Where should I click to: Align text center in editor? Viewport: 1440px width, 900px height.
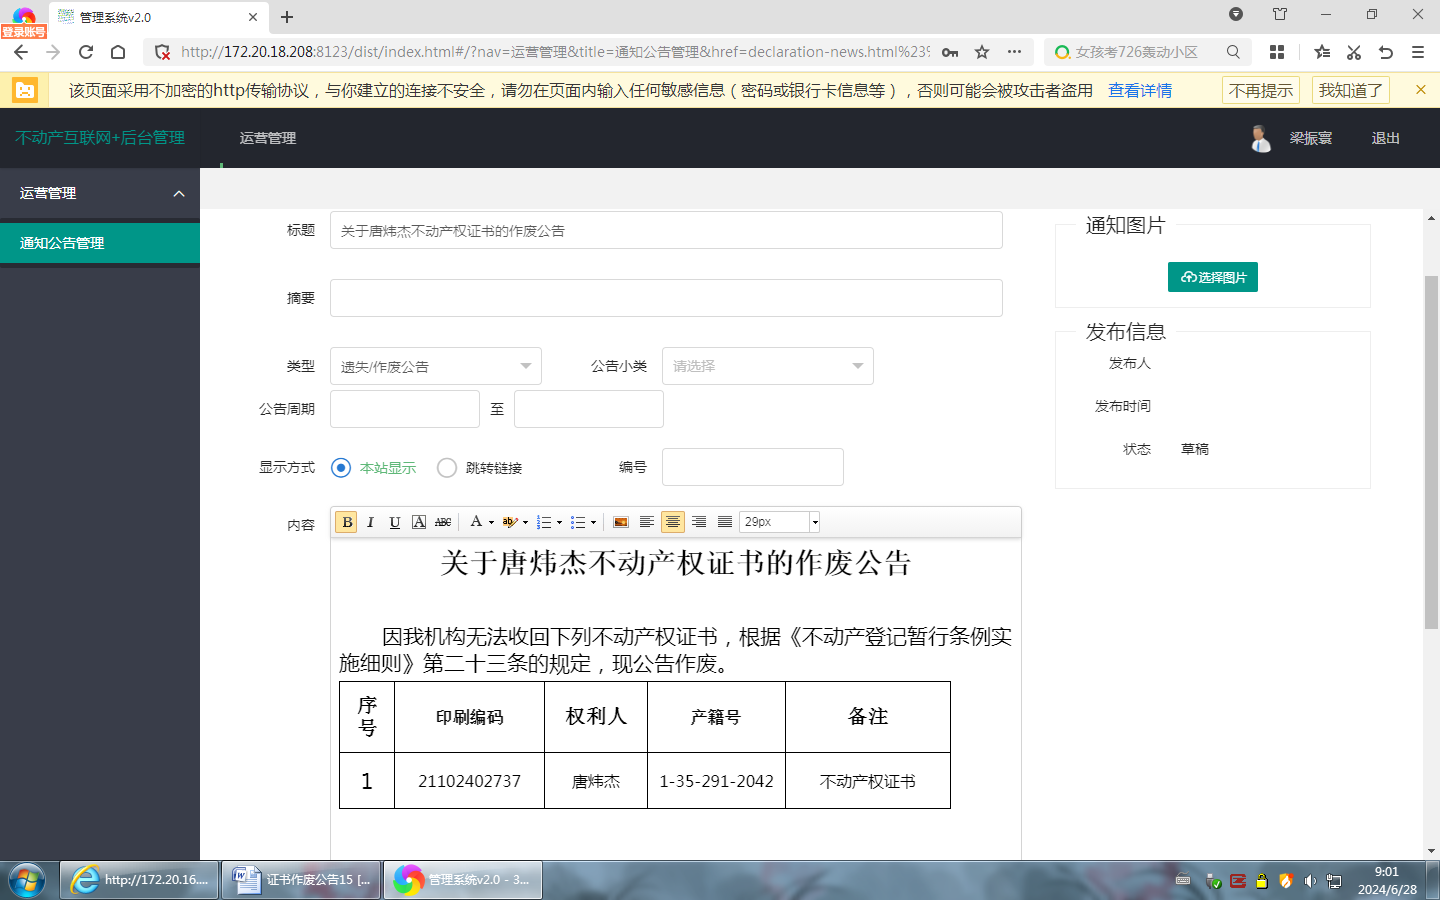(x=673, y=522)
